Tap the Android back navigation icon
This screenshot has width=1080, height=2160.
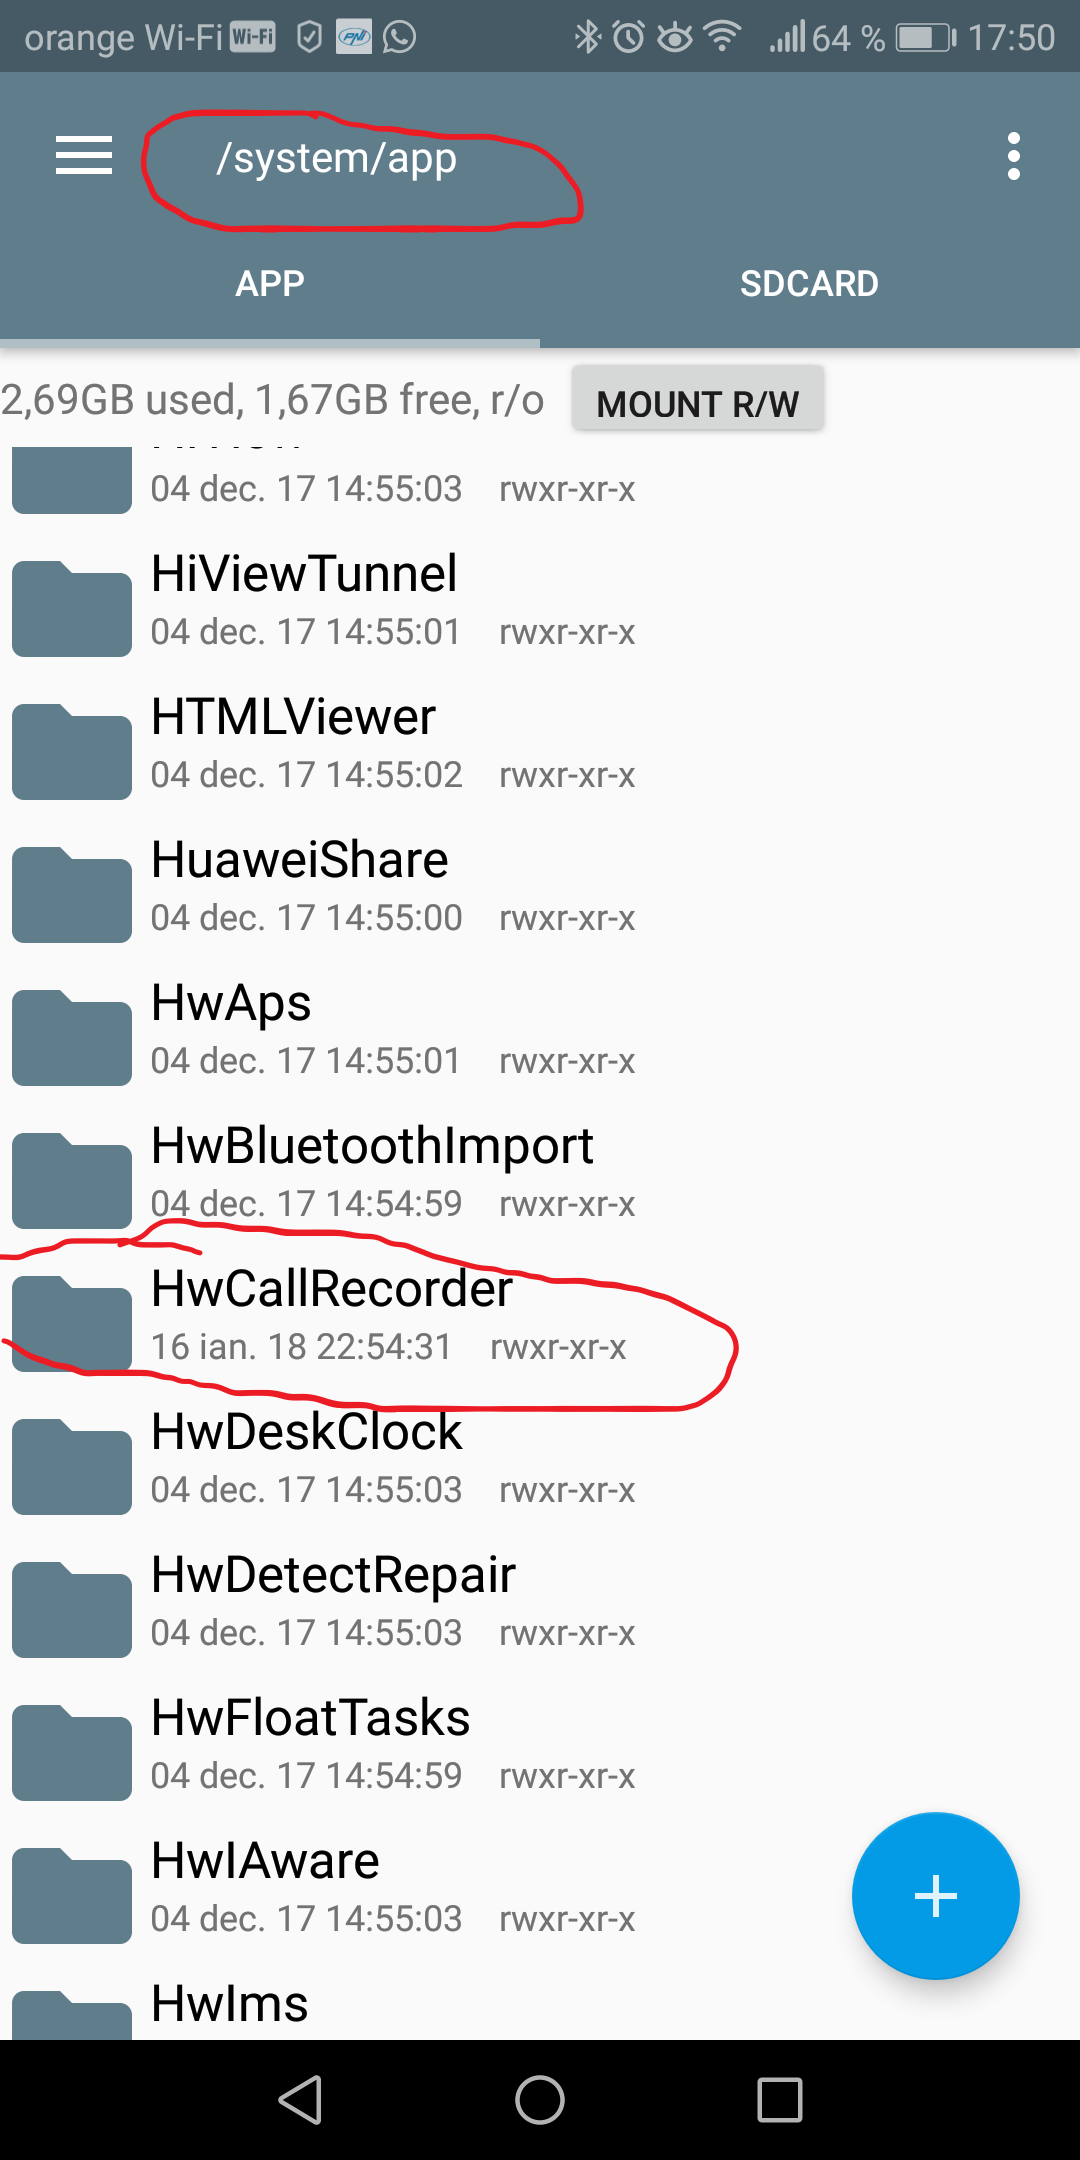pyautogui.click(x=300, y=2099)
